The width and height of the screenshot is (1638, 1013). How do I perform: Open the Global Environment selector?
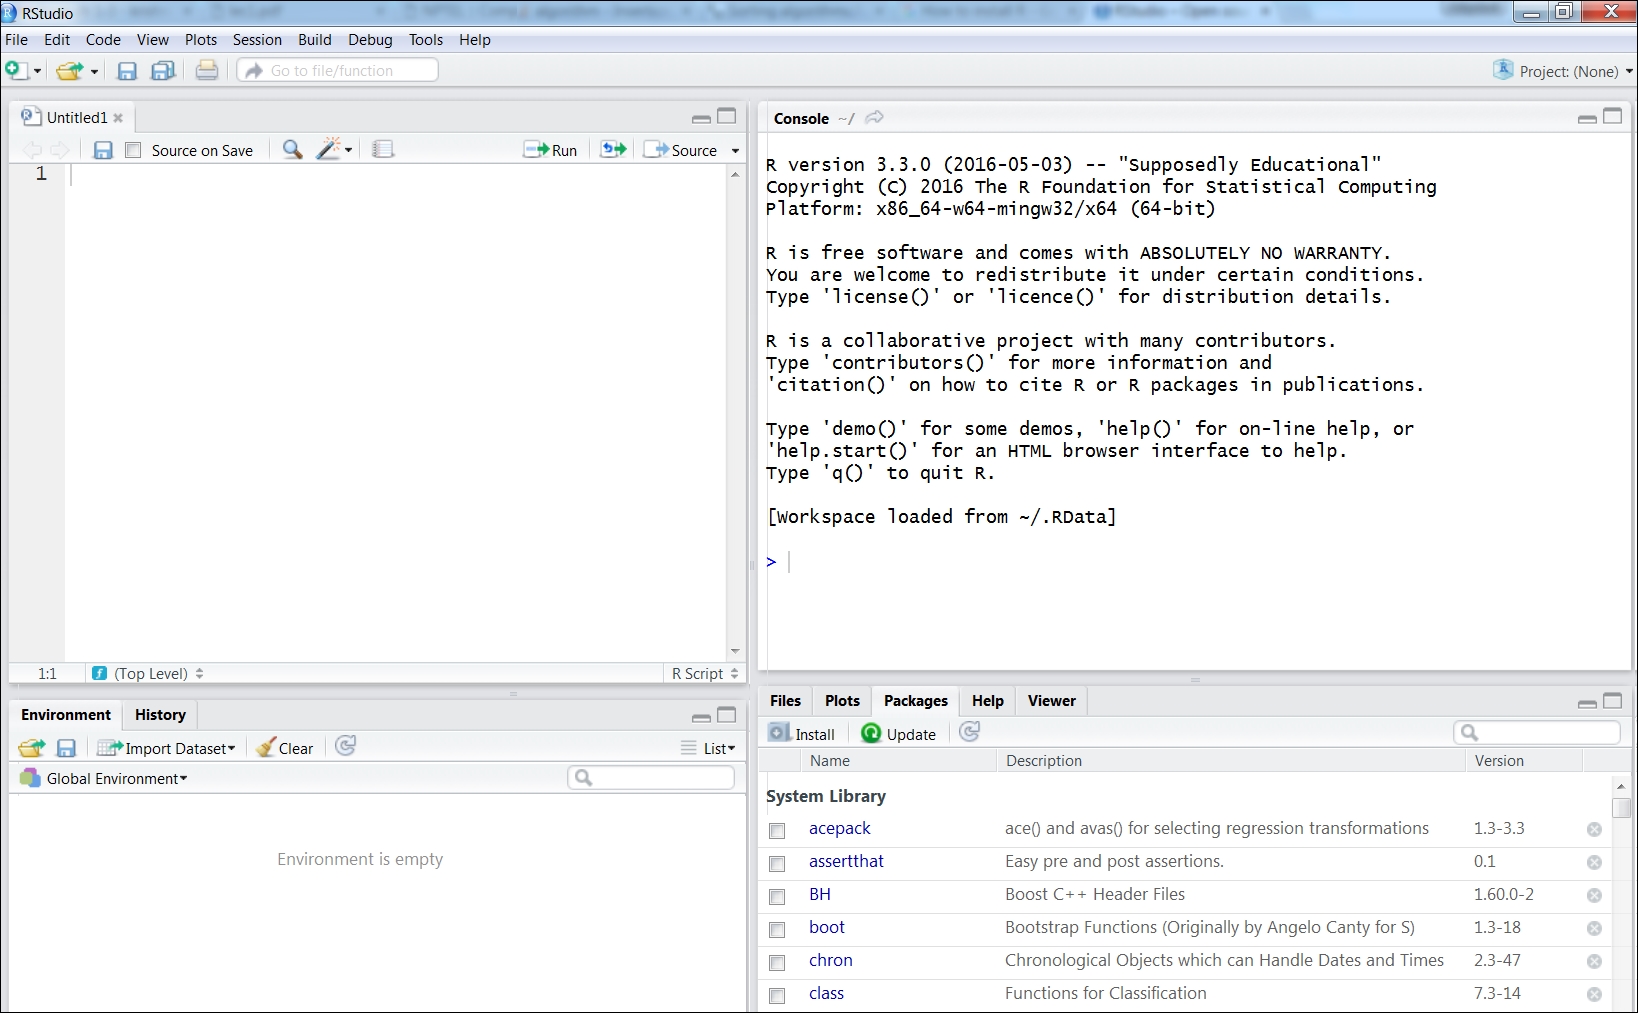103,778
